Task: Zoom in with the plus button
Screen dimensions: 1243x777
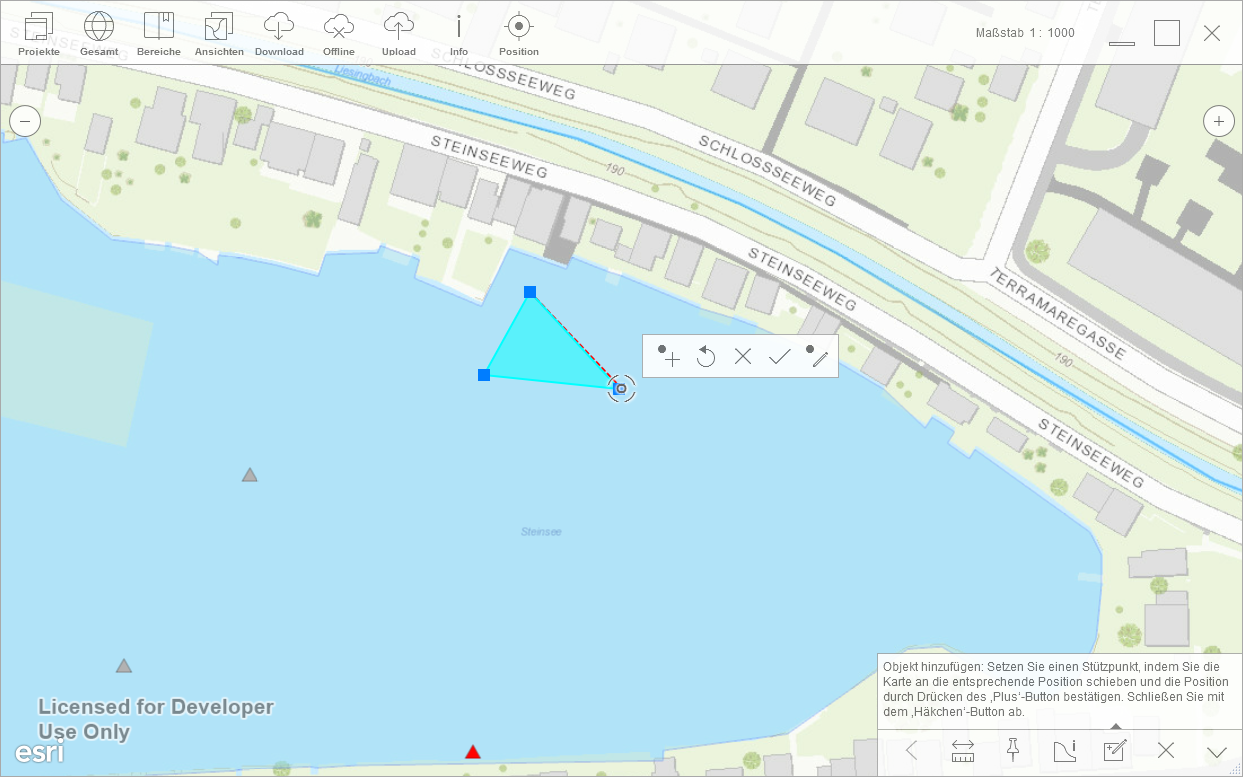Action: (1218, 122)
